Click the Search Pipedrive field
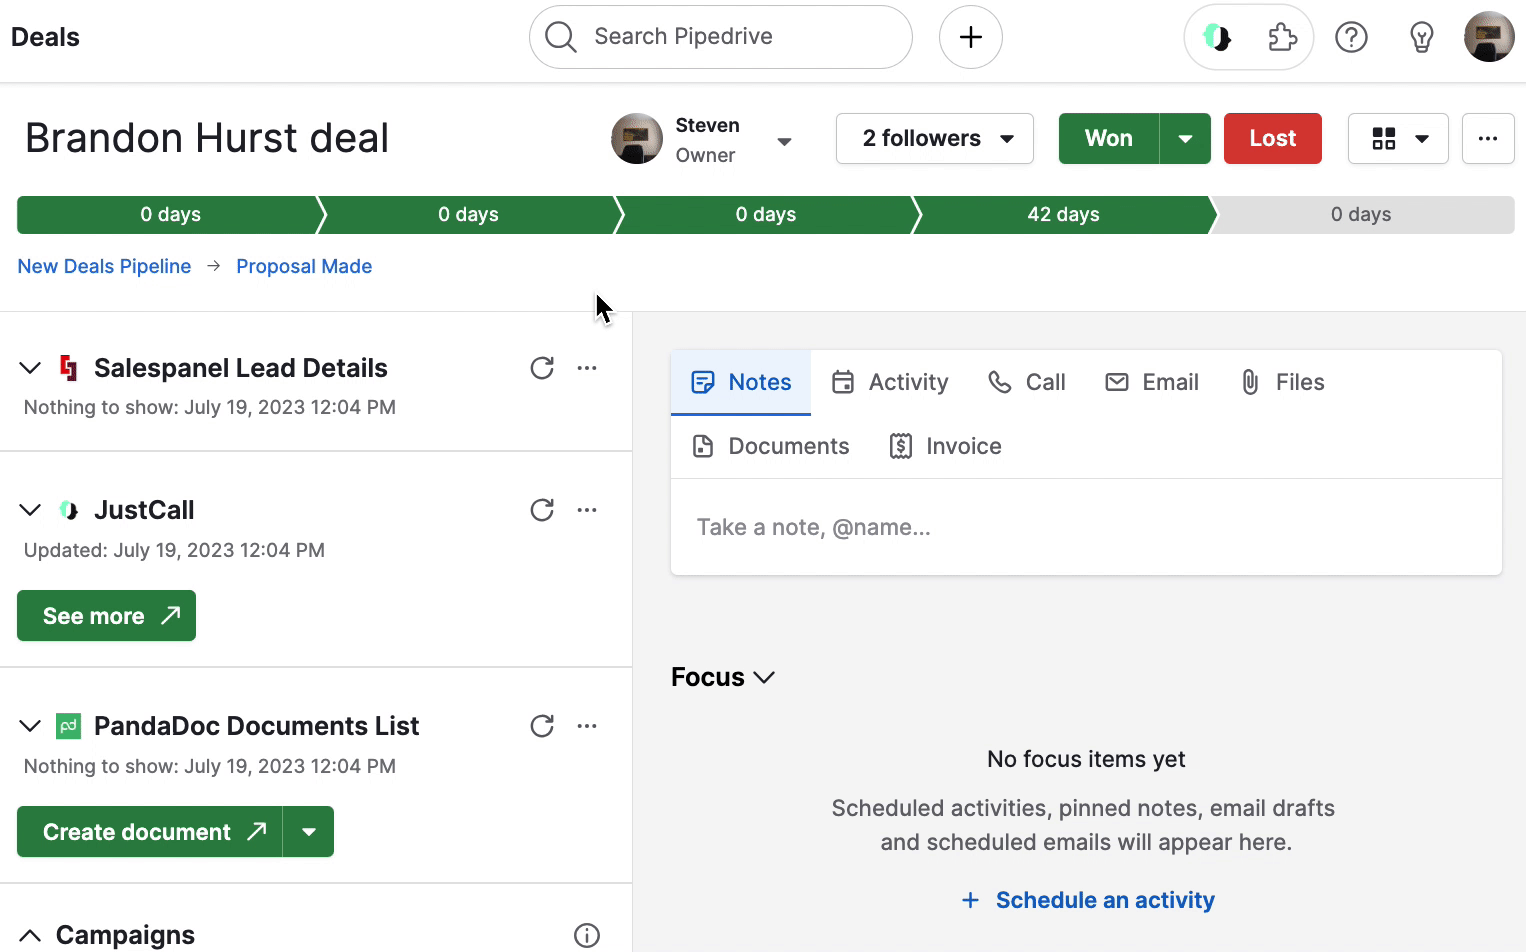Viewport: 1526px width, 952px height. [720, 37]
